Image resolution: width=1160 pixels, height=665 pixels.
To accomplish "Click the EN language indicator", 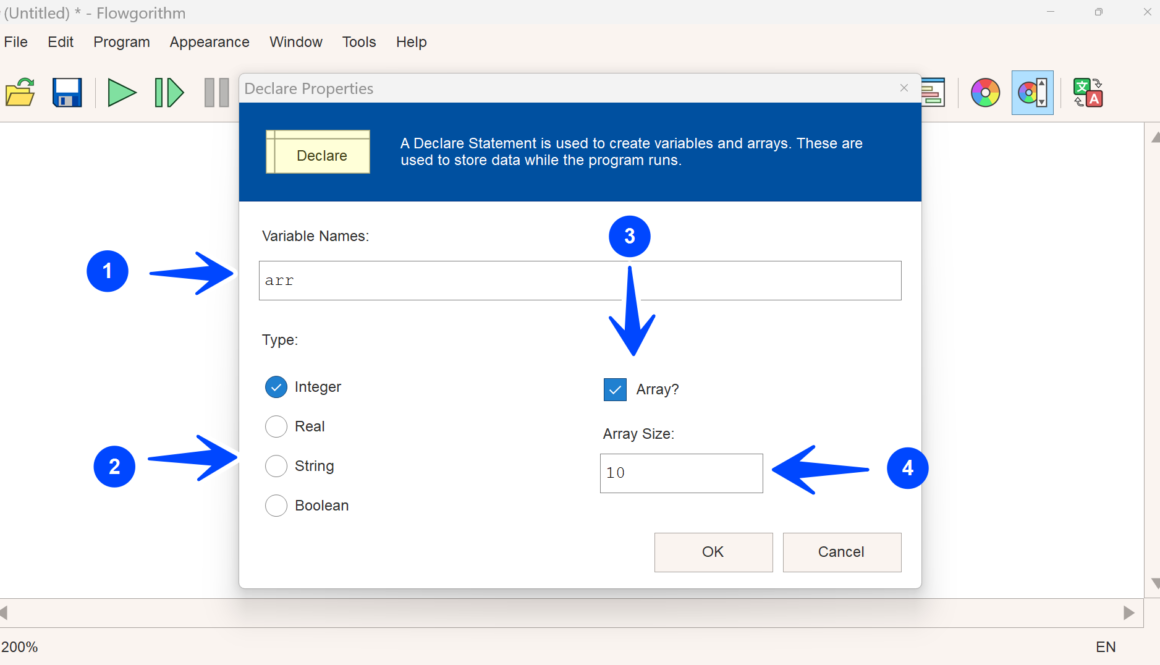I will point(1105,647).
